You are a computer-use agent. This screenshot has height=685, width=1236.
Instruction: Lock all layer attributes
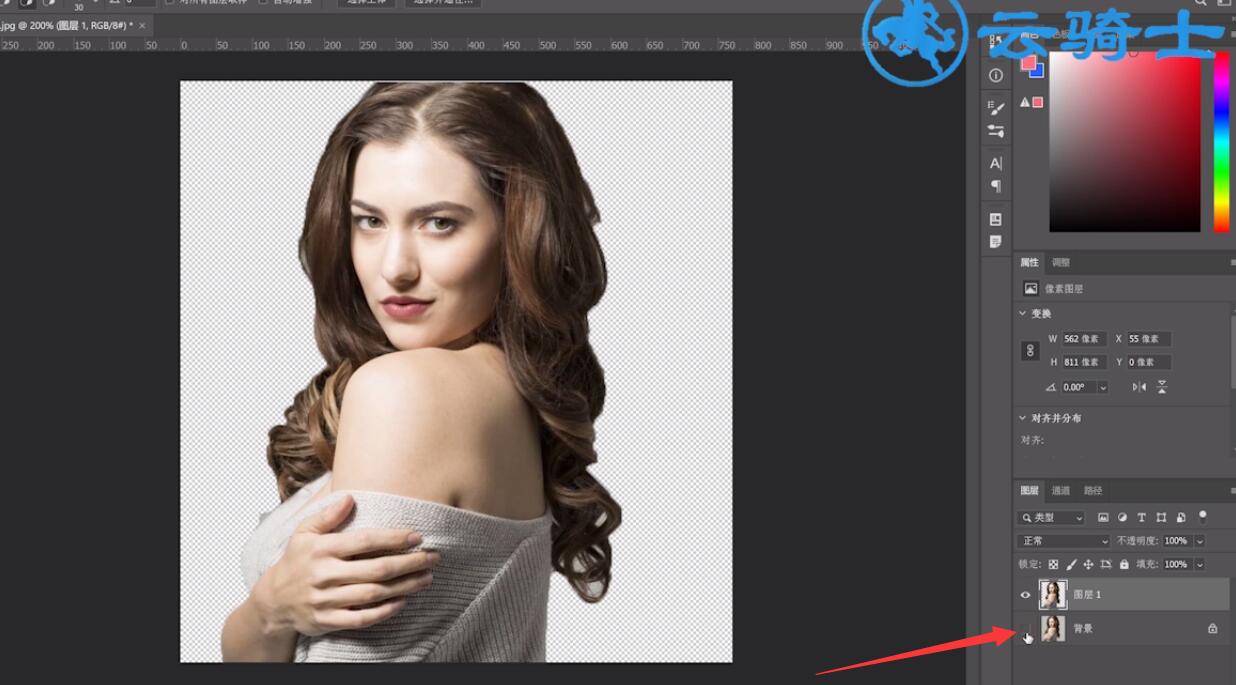[1124, 564]
